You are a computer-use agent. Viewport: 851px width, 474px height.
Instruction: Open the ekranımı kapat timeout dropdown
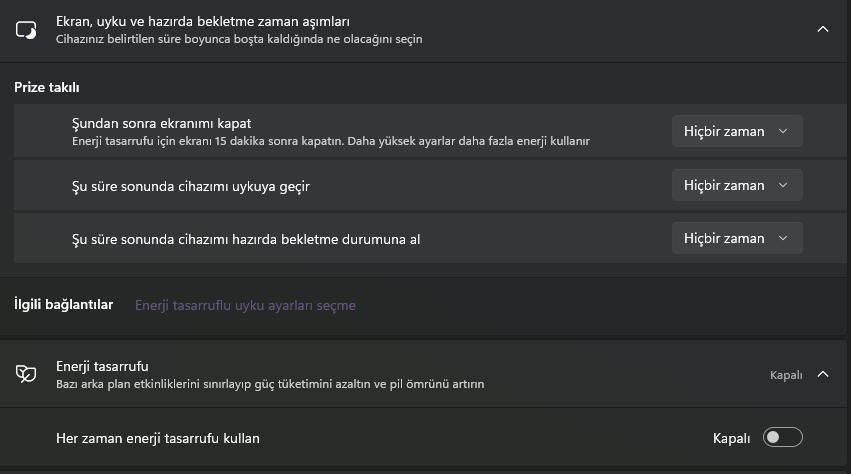(737, 131)
